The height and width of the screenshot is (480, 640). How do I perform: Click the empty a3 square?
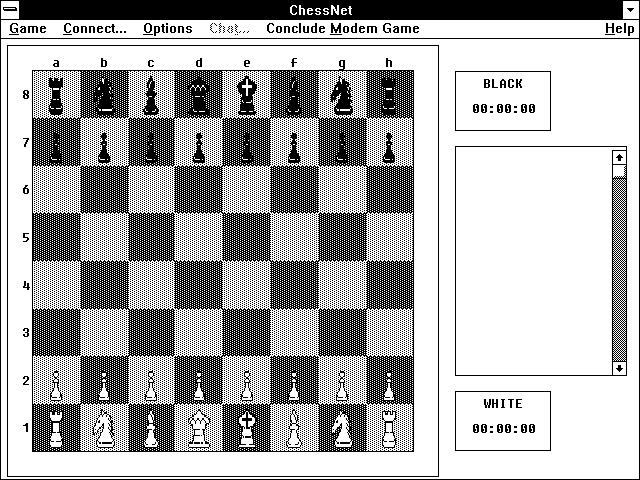tap(56, 333)
